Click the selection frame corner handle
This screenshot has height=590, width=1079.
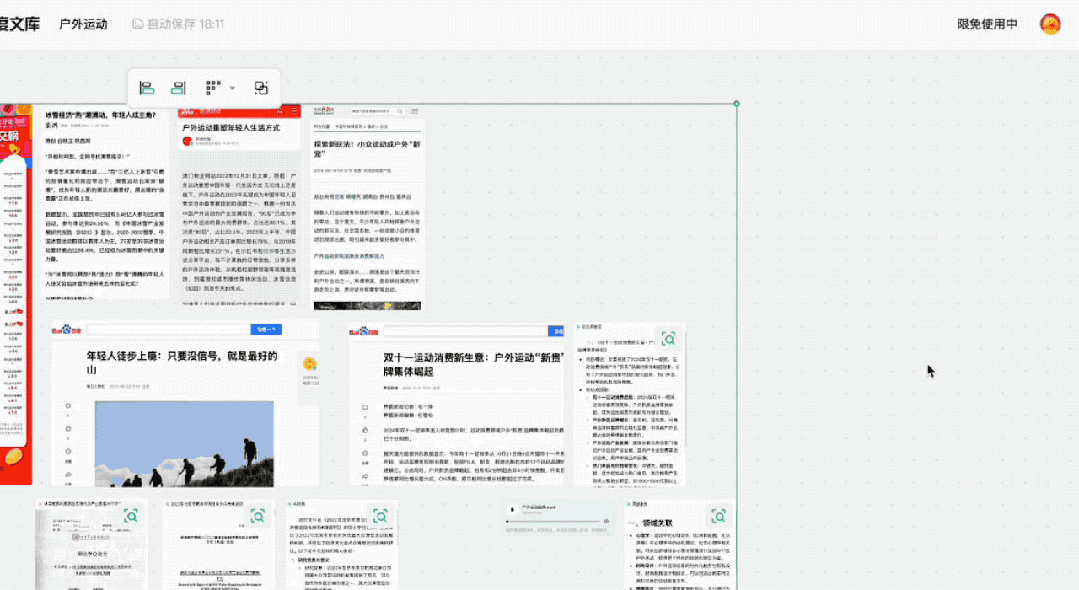pos(736,104)
